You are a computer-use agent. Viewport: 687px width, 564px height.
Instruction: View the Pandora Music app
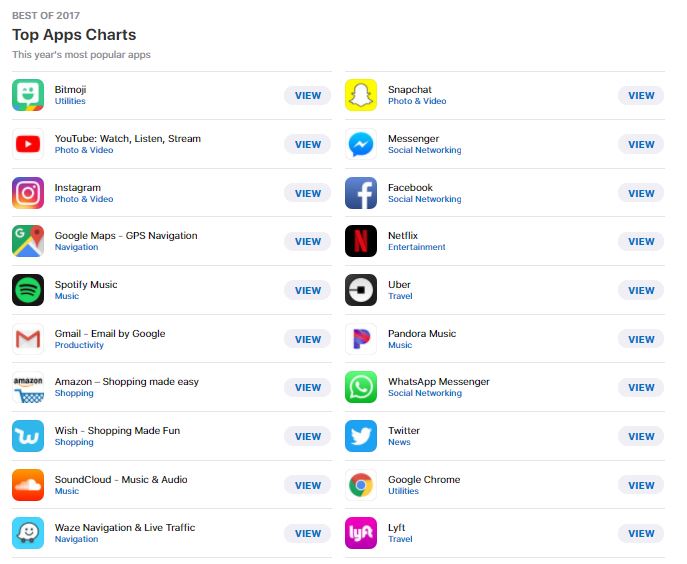641,339
